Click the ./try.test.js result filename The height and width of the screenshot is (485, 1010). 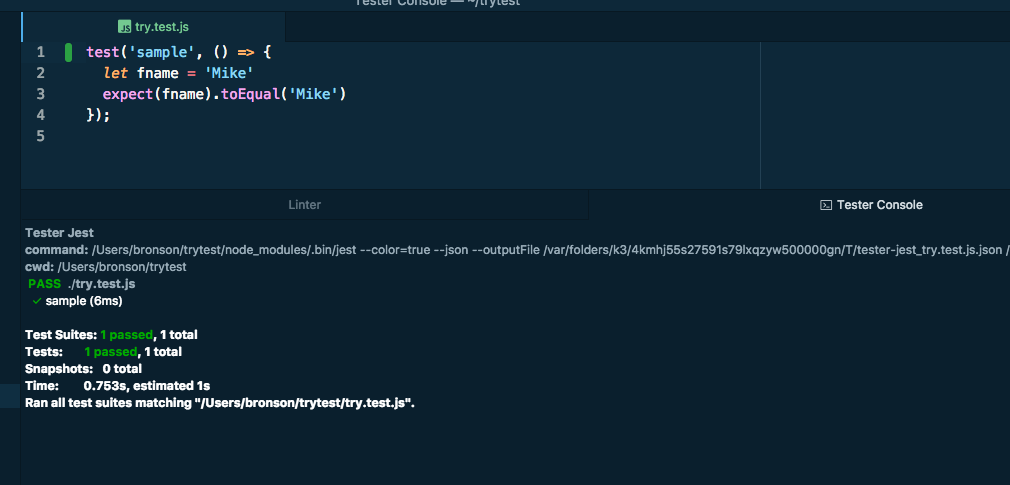(x=101, y=284)
